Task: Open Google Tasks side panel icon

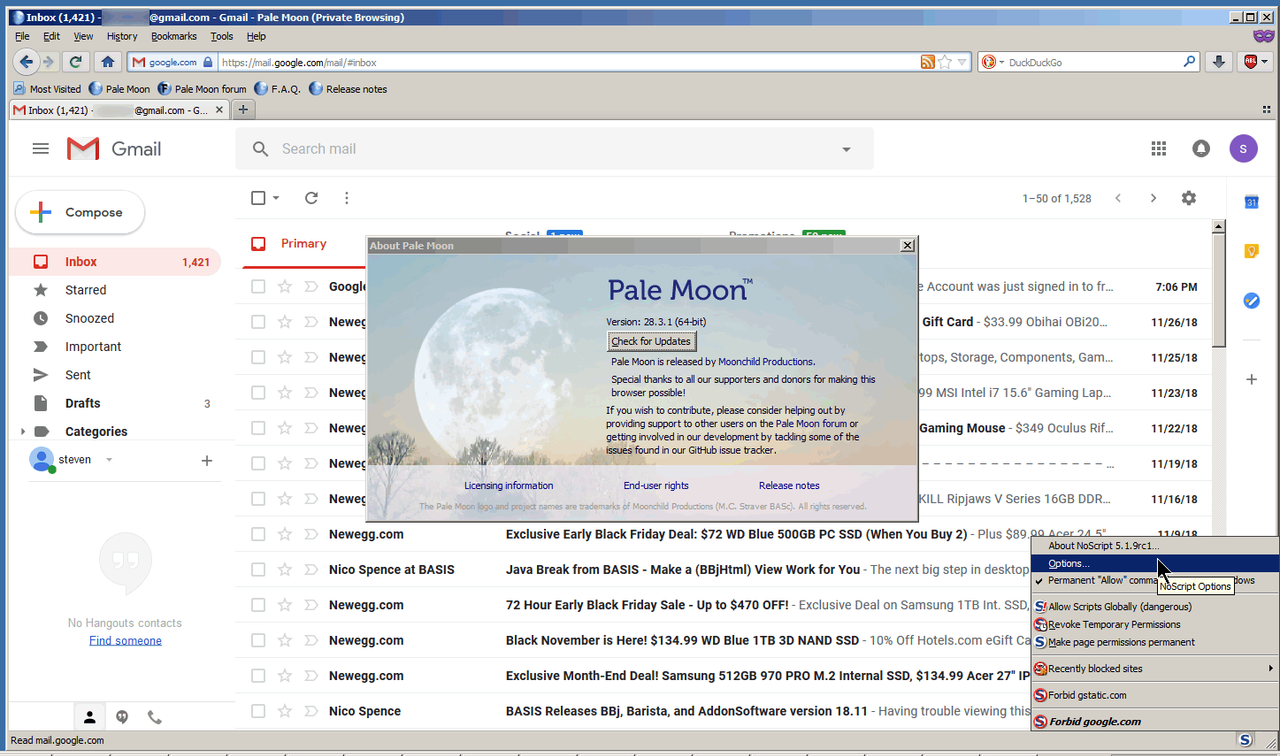Action: [x=1251, y=300]
